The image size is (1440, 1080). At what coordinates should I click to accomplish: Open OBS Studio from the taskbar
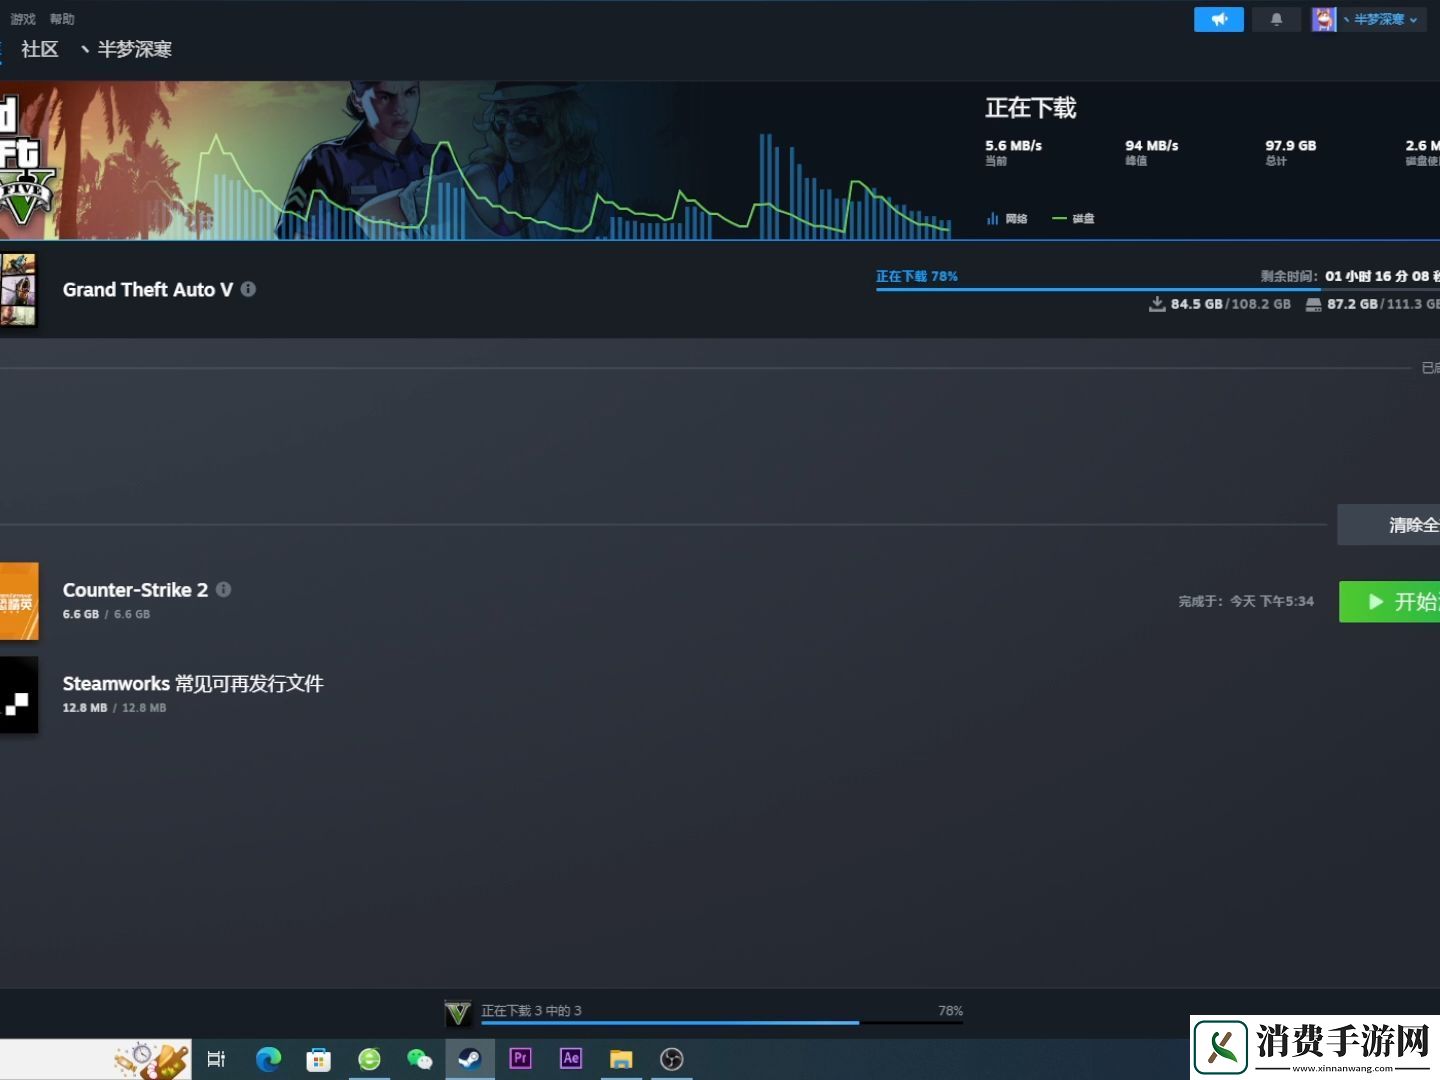672,1059
